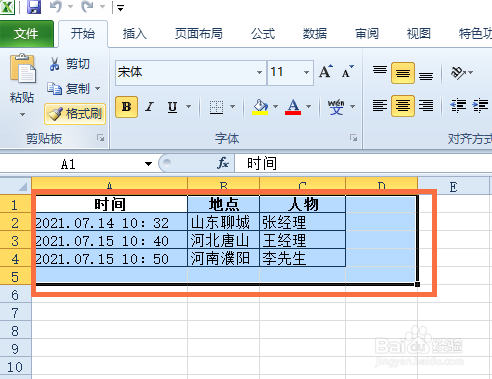Click the 复制 copy button

69,89
